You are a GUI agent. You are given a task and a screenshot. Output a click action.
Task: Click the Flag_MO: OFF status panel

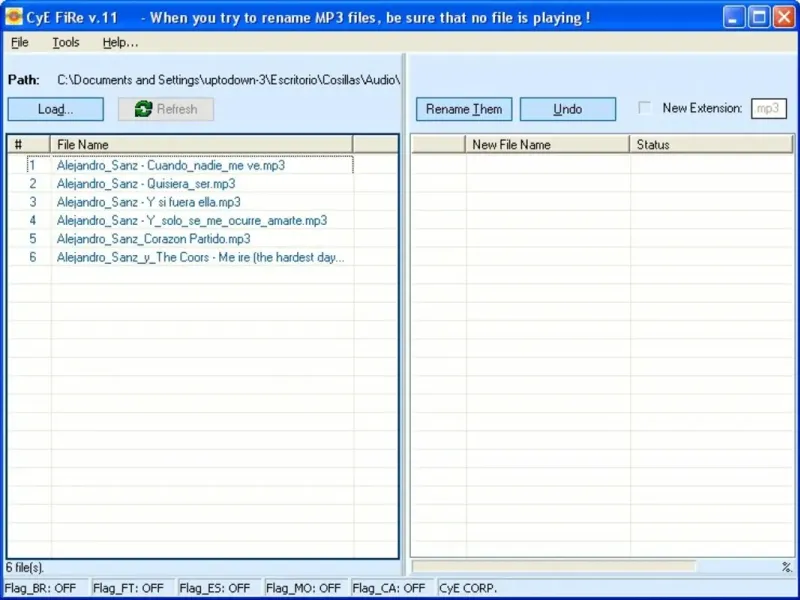305,588
